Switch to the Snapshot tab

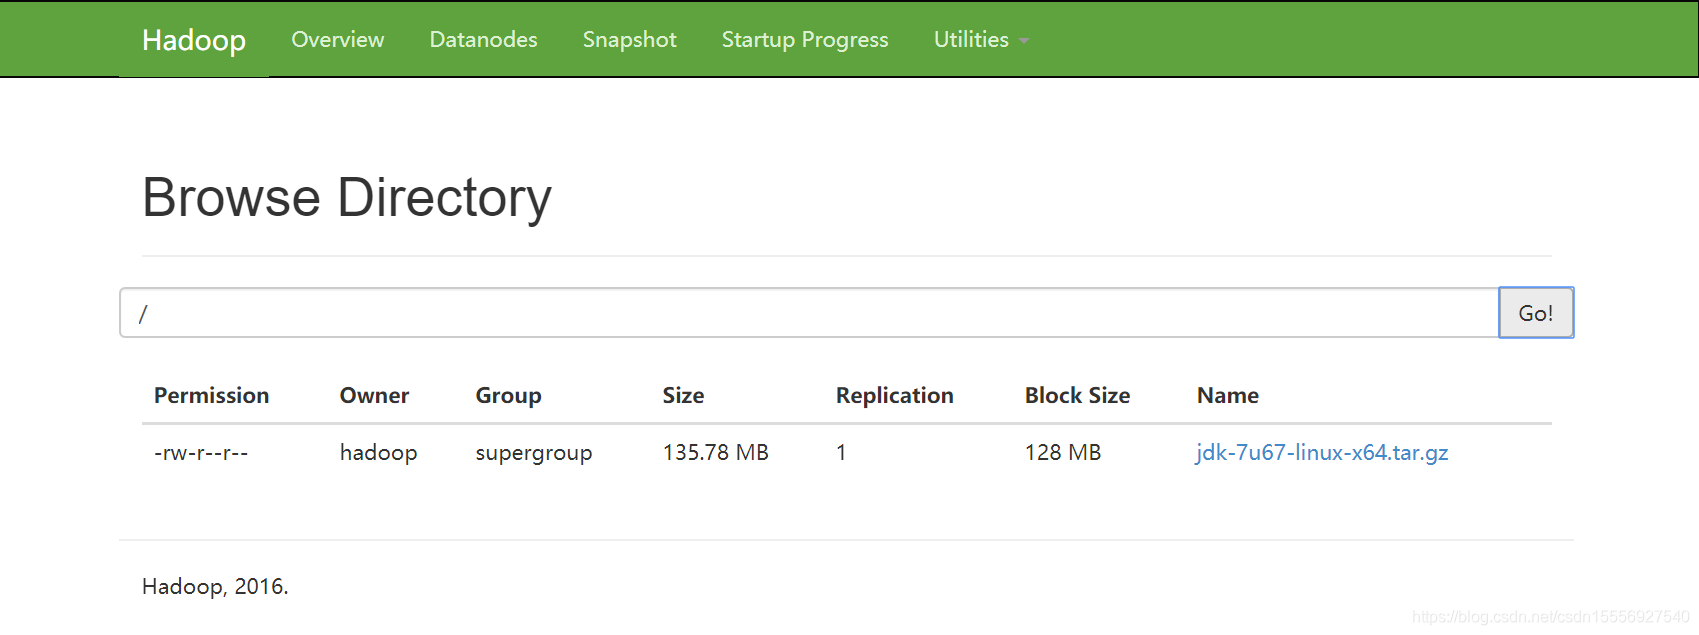tap(629, 40)
